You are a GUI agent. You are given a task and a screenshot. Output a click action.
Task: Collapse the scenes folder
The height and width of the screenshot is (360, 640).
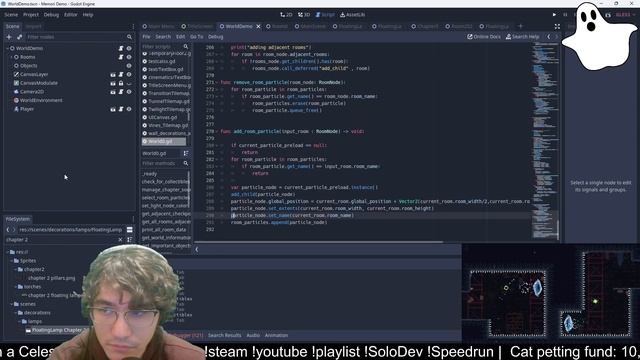(x=11, y=304)
